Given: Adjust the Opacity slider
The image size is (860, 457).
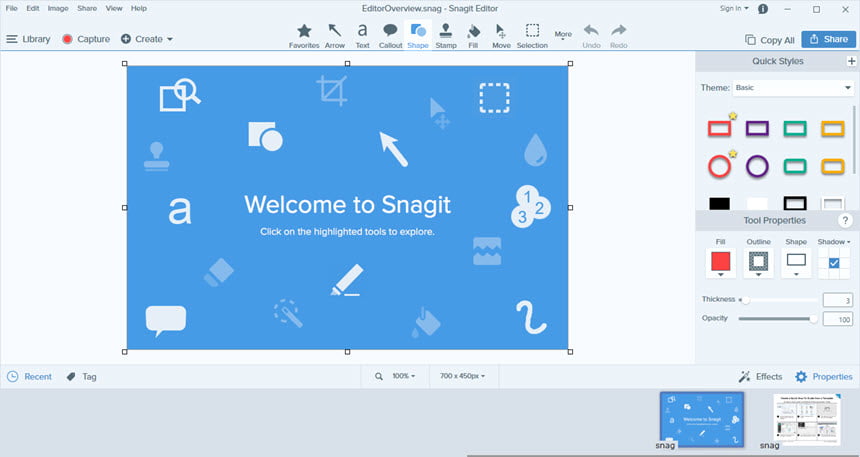Looking at the screenshot, I should tap(778, 319).
